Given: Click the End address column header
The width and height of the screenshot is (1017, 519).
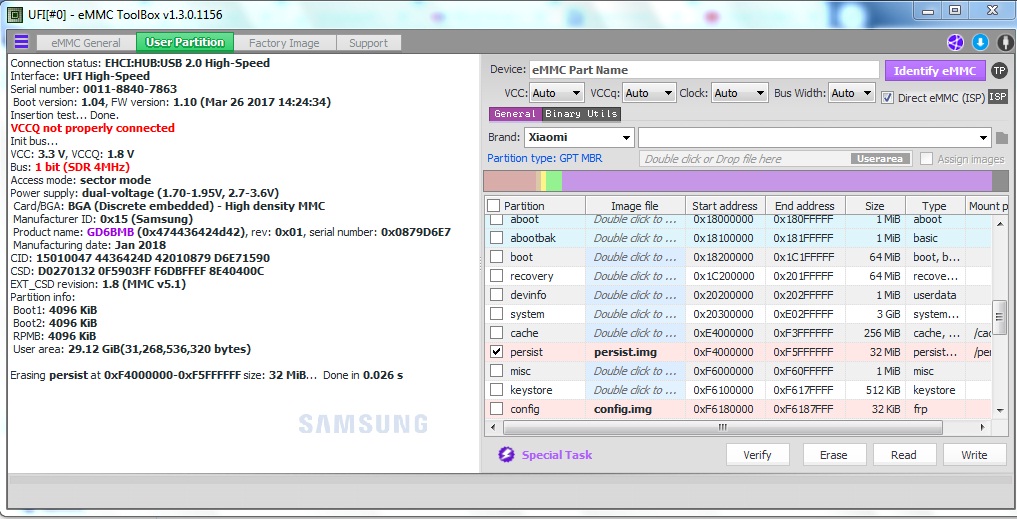Looking at the screenshot, I should (805, 206).
